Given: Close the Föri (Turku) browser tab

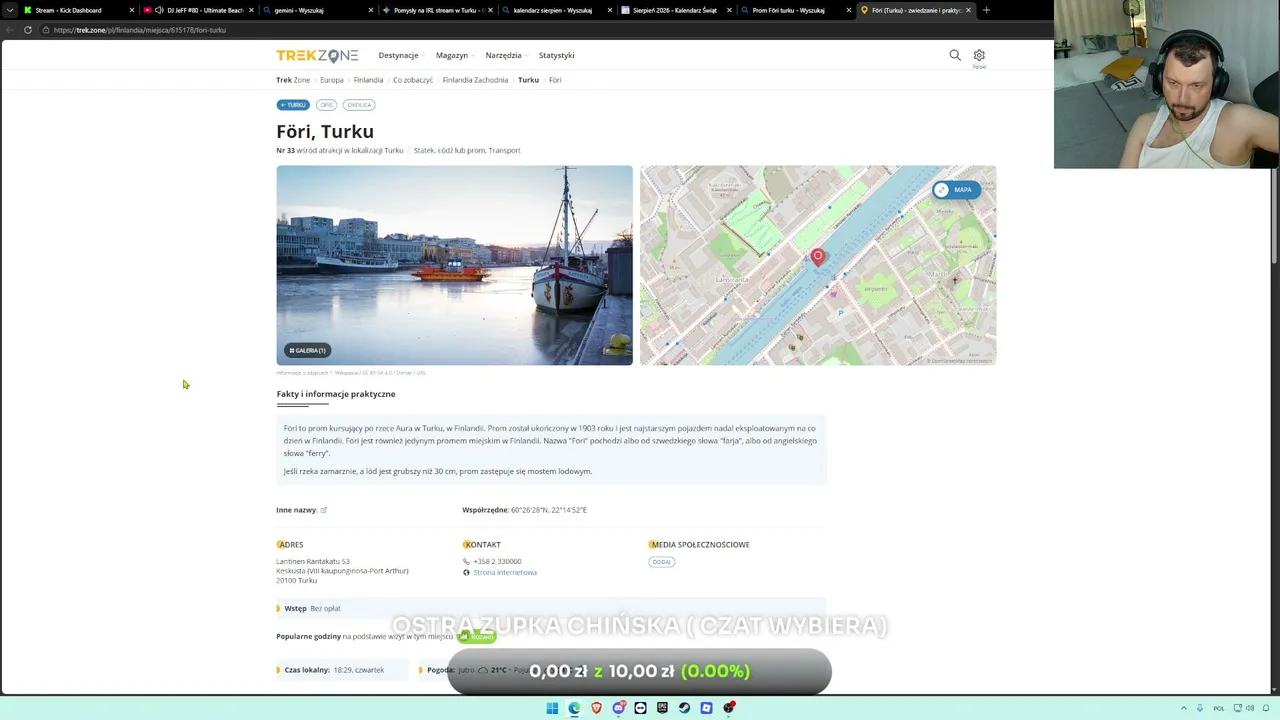Looking at the screenshot, I should (x=968, y=10).
